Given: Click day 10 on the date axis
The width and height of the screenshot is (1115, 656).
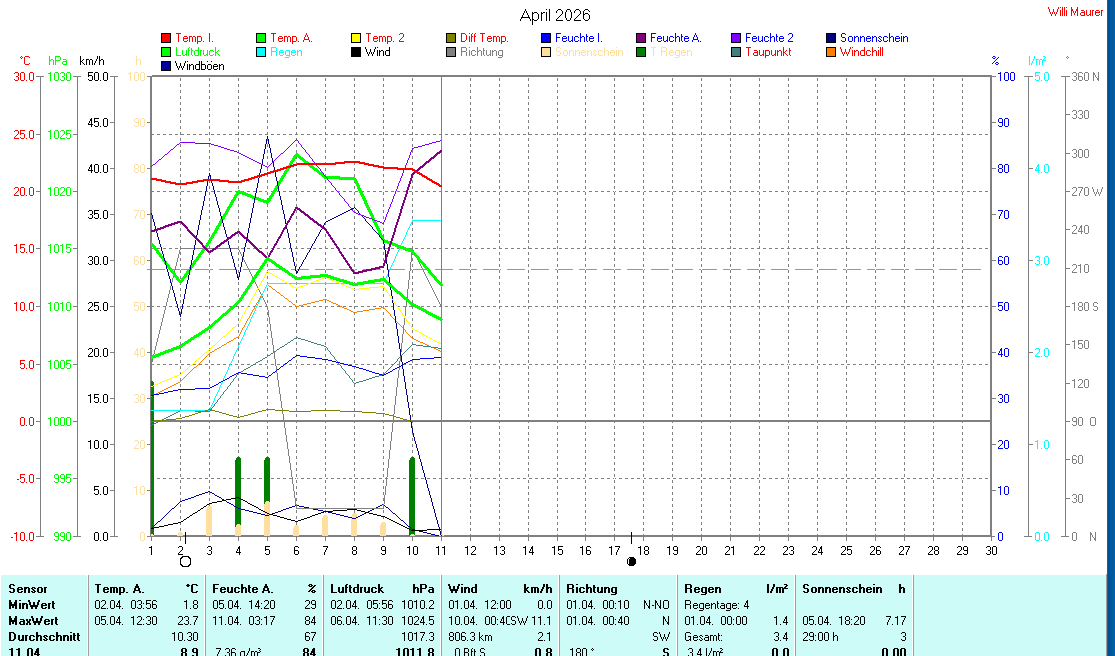Looking at the screenshot, I should (411, 550).
